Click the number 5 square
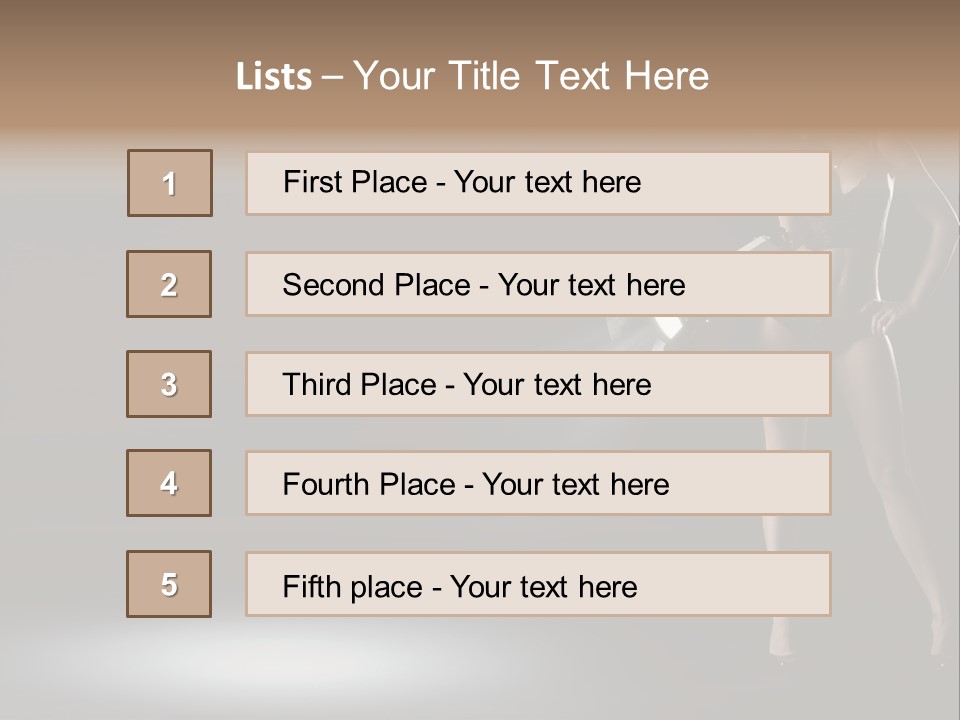This screenshot has width=960, height=720. pos(169,584)
